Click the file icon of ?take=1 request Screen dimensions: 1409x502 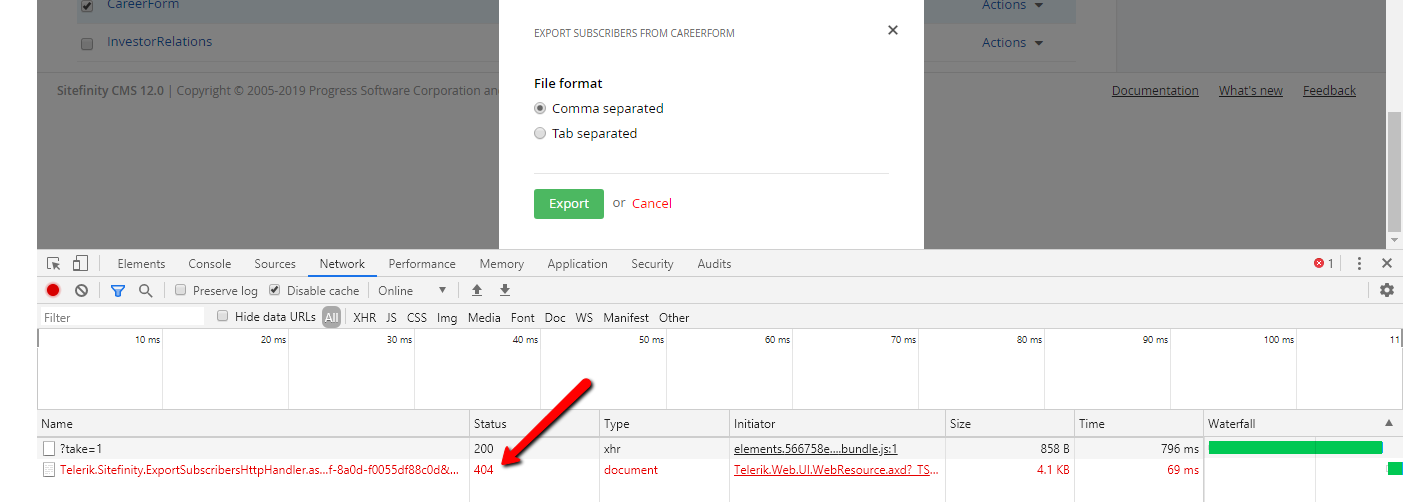(x=49, y=449)
